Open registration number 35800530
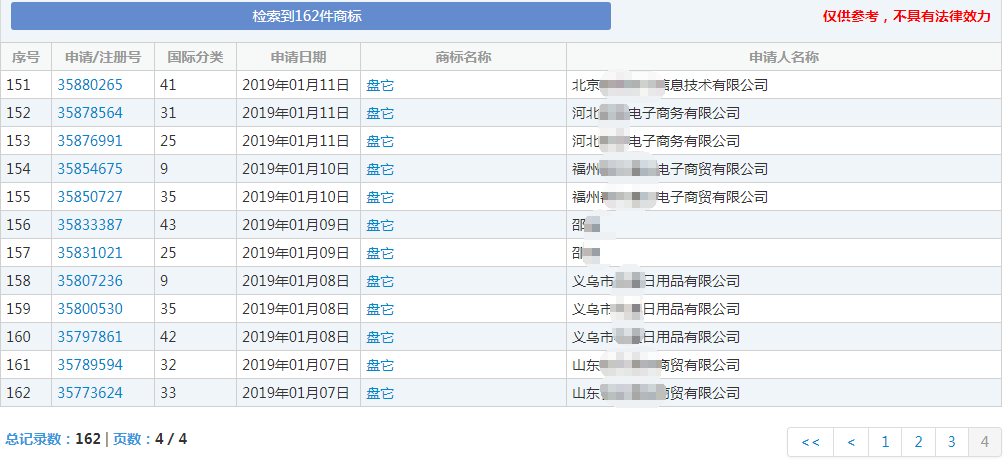Screen dimensions: 1007x460 coord(90,309)
